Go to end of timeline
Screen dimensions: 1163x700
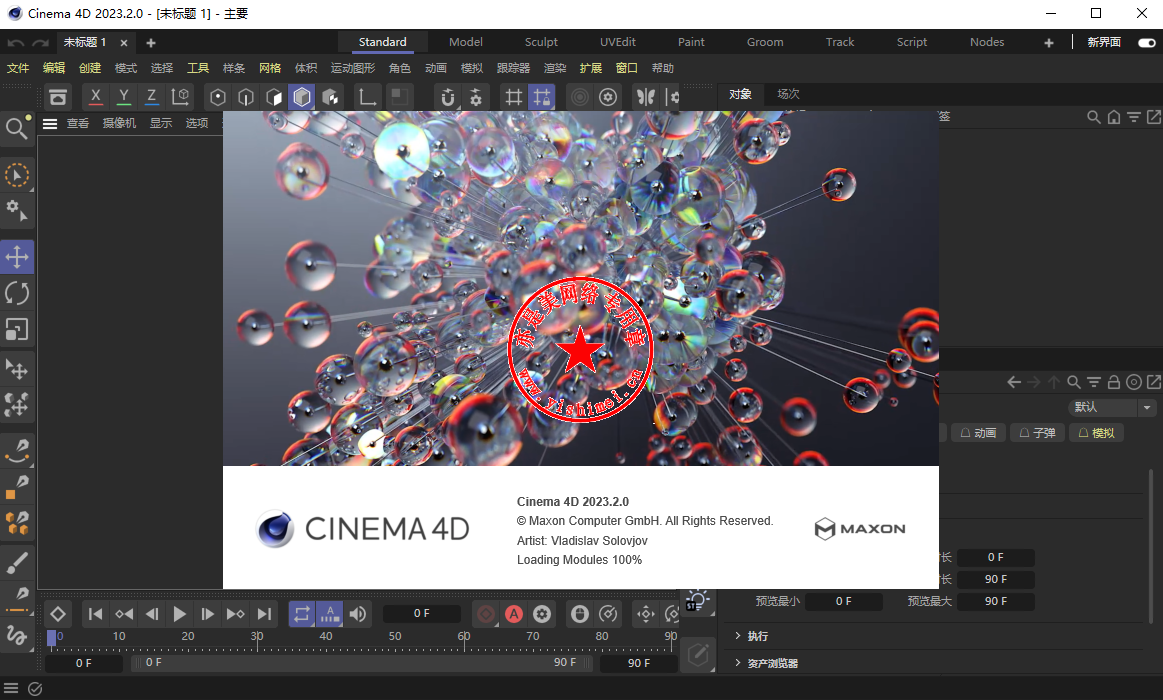264,614
